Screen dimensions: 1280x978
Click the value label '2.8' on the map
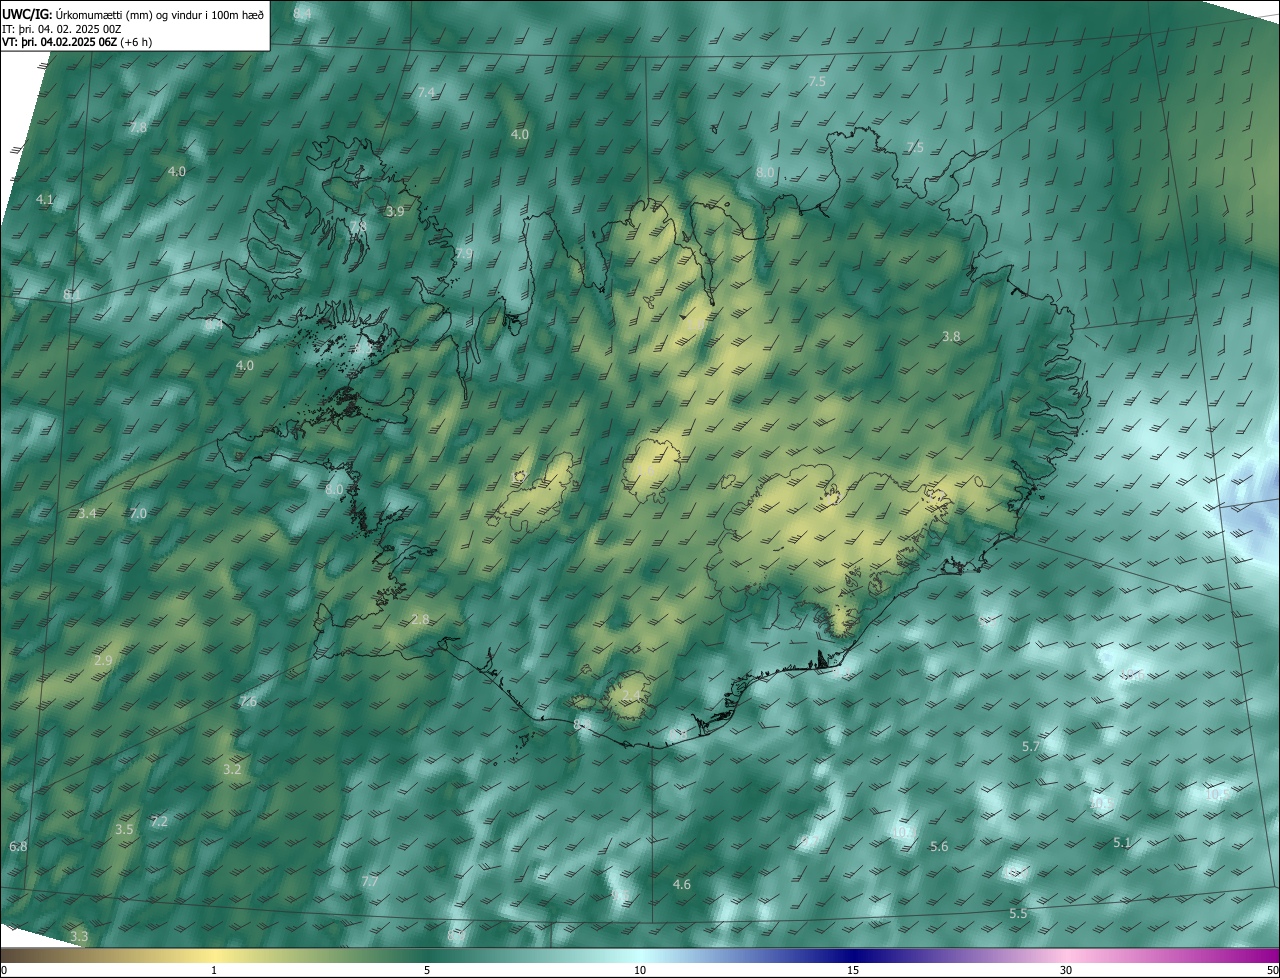420,620
